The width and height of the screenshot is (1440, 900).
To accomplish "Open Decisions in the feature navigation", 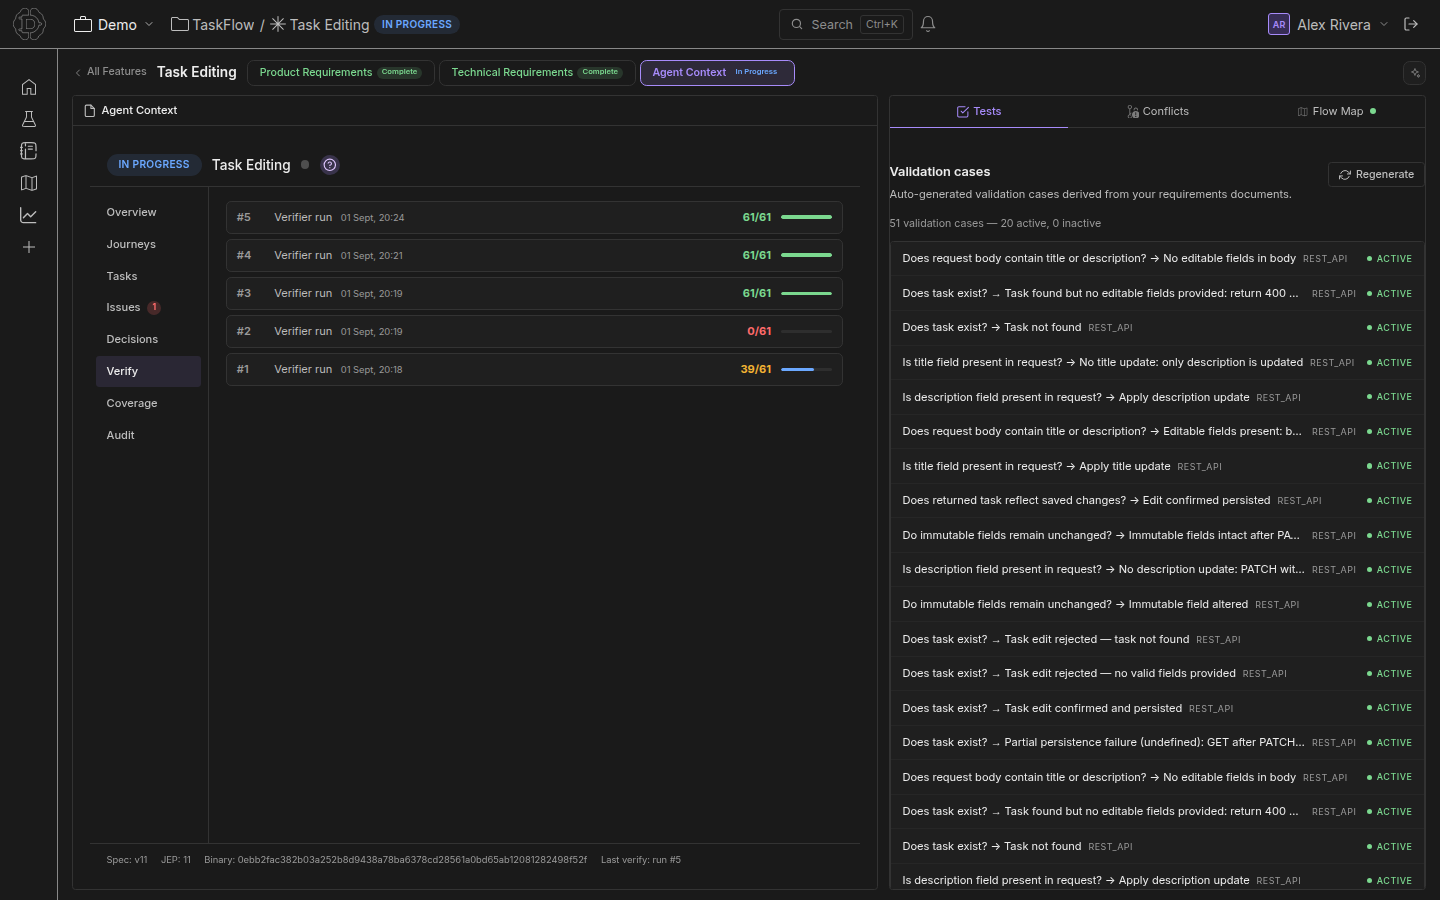I will click(148, 339).
